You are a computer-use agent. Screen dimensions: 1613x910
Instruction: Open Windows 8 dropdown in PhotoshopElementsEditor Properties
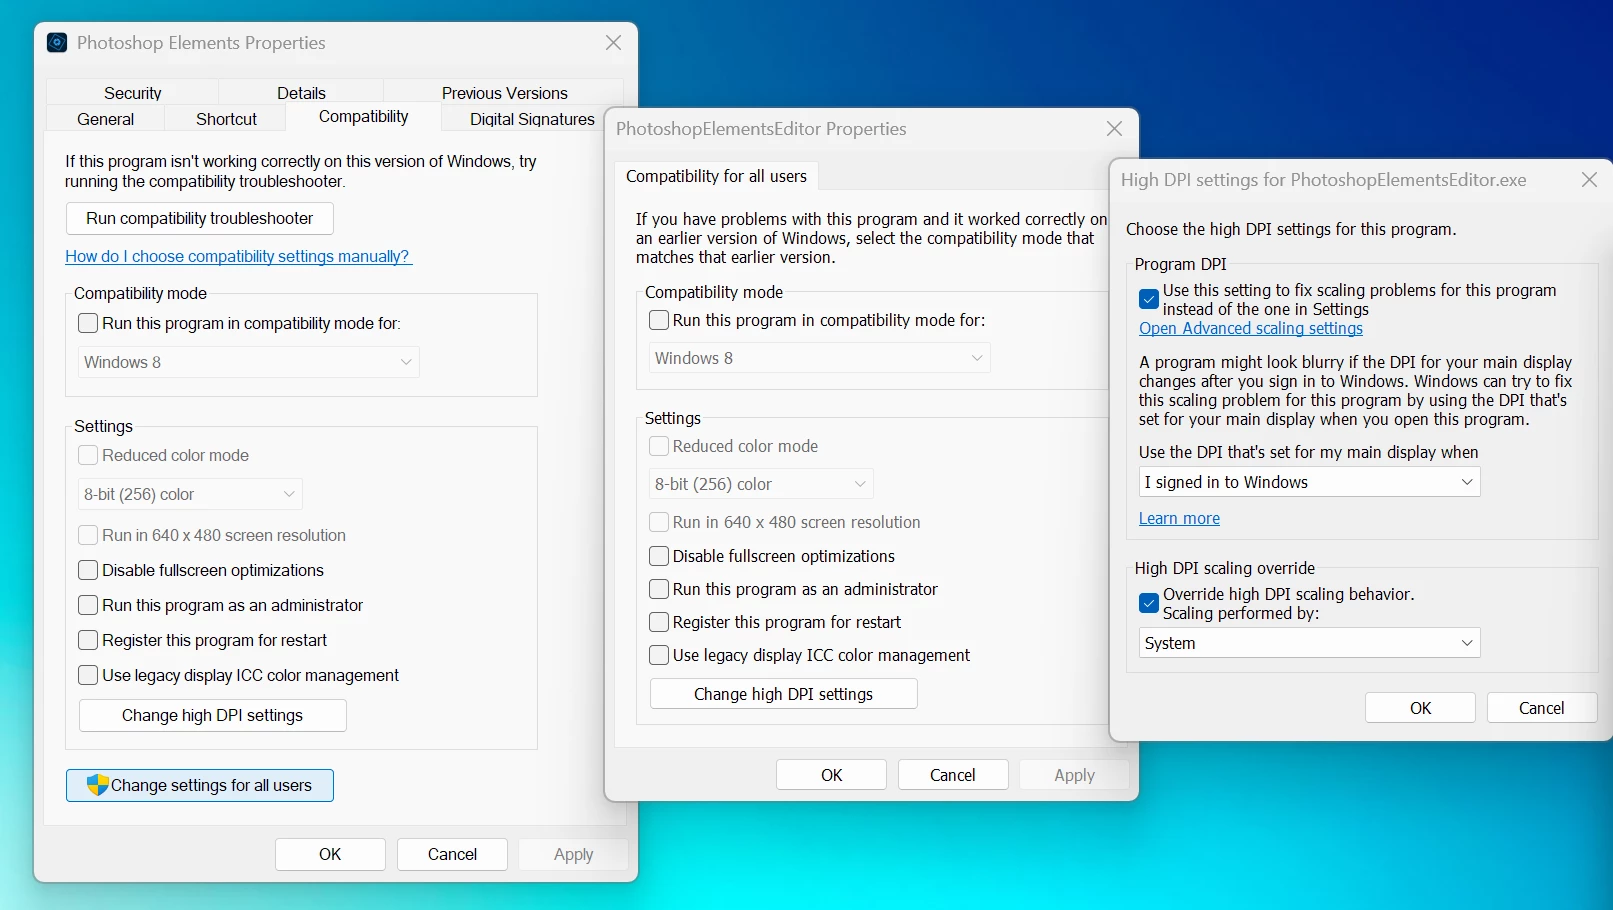pos(819,358)
